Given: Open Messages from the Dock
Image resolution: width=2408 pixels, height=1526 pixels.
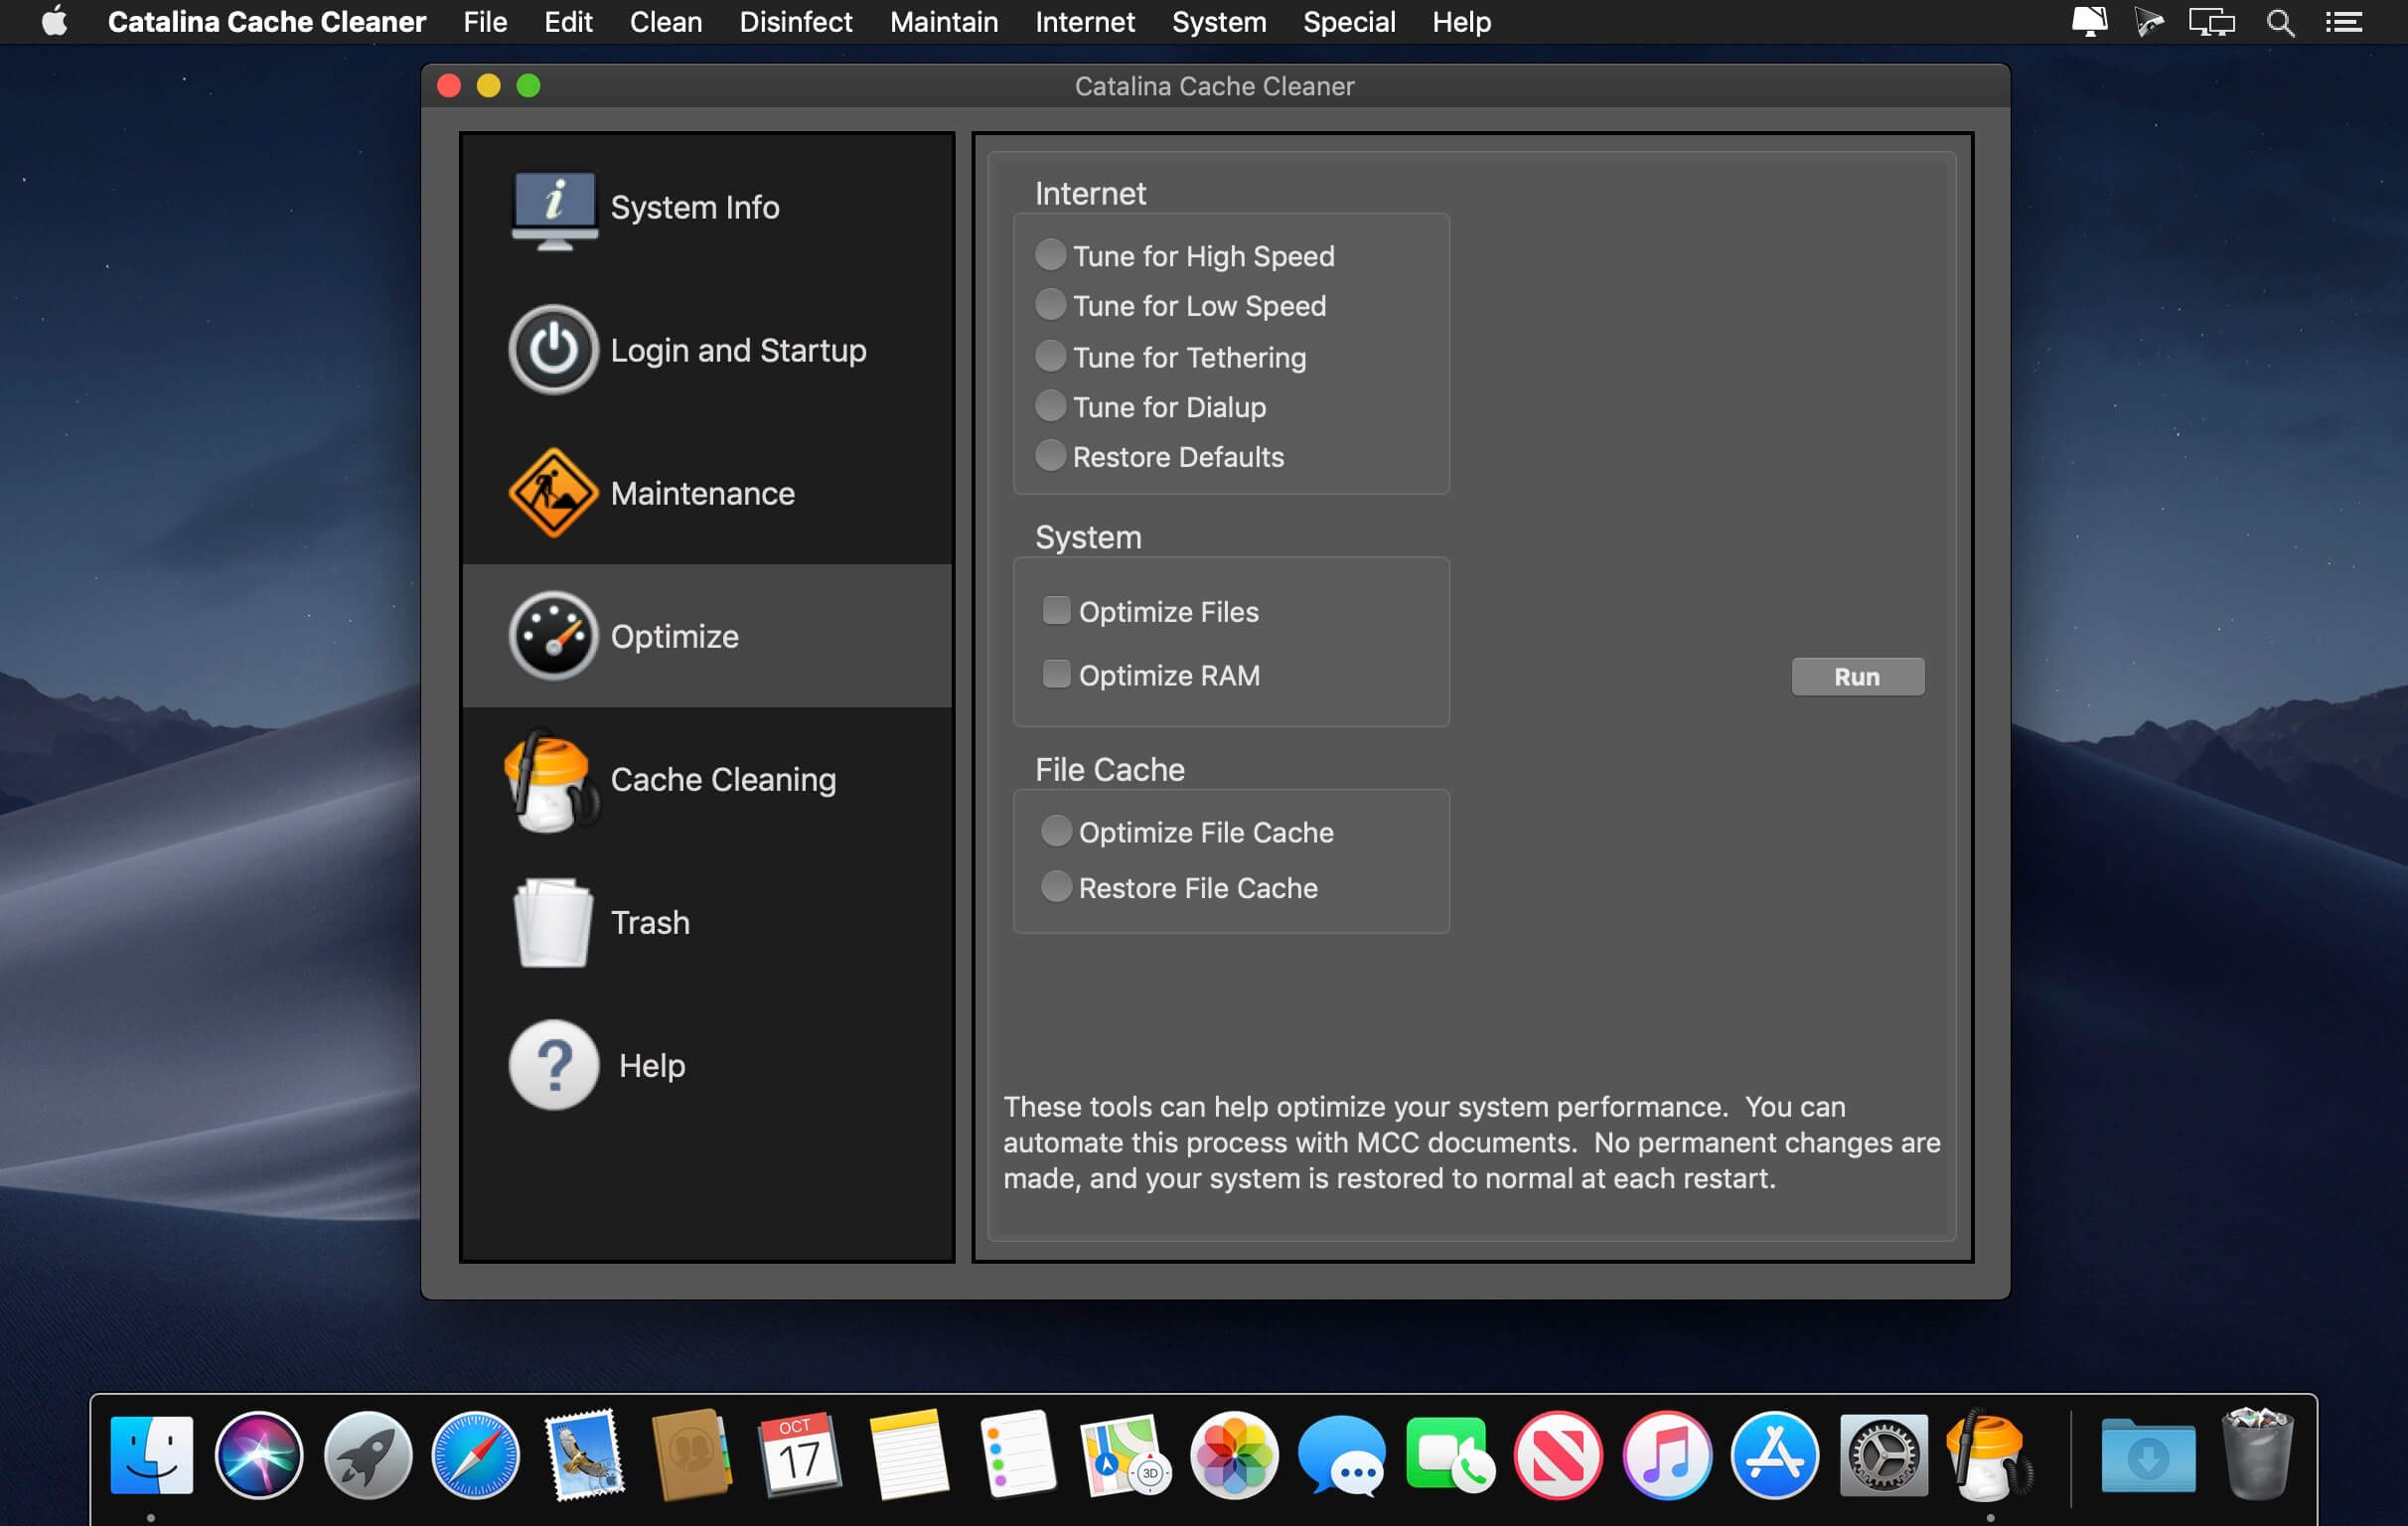Looking at the screenshot, I should pos(1342,1455).
